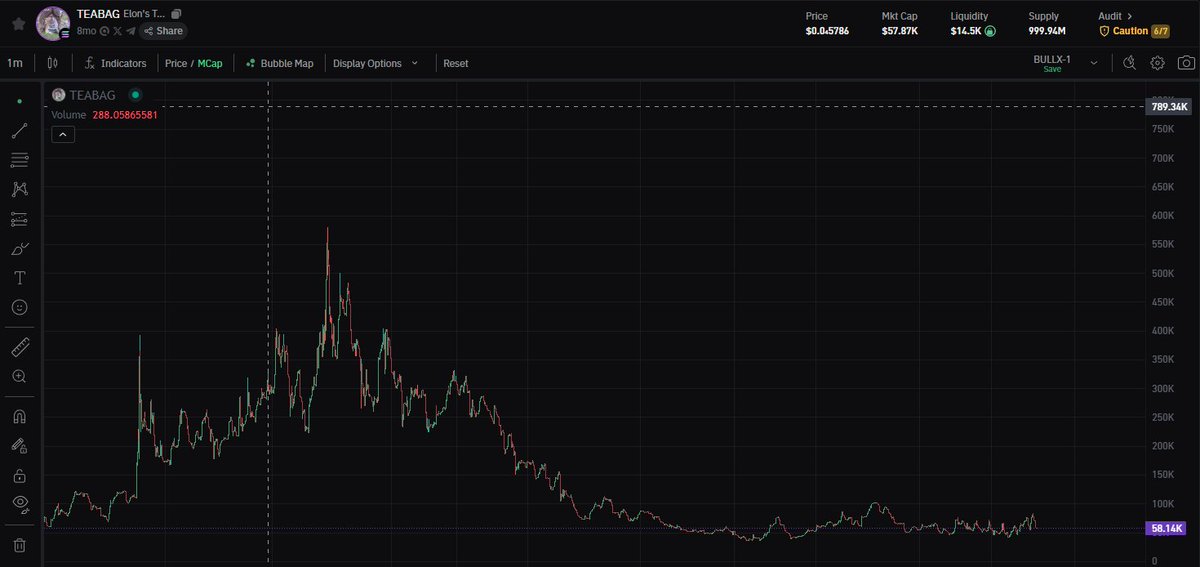This screenshot has width=1200, height=567.
Task: Open the Telegram link icon
Action: point(130,31)
